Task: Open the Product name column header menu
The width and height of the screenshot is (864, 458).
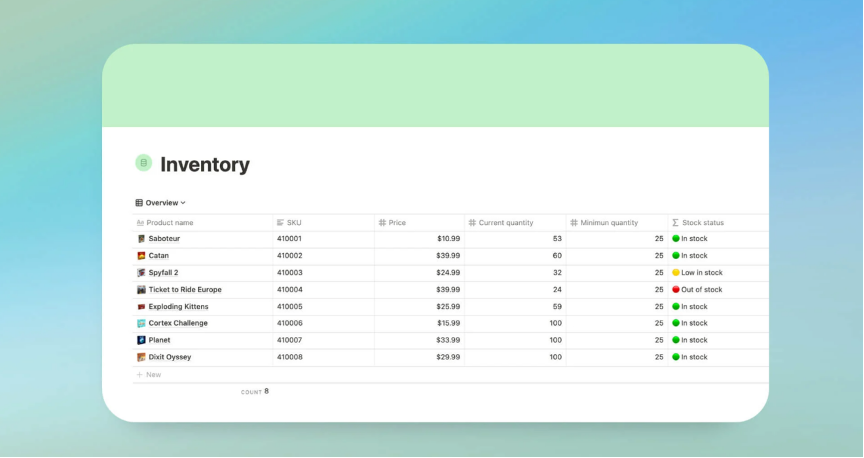Action: pyautogui.click(x=169, y=223)
